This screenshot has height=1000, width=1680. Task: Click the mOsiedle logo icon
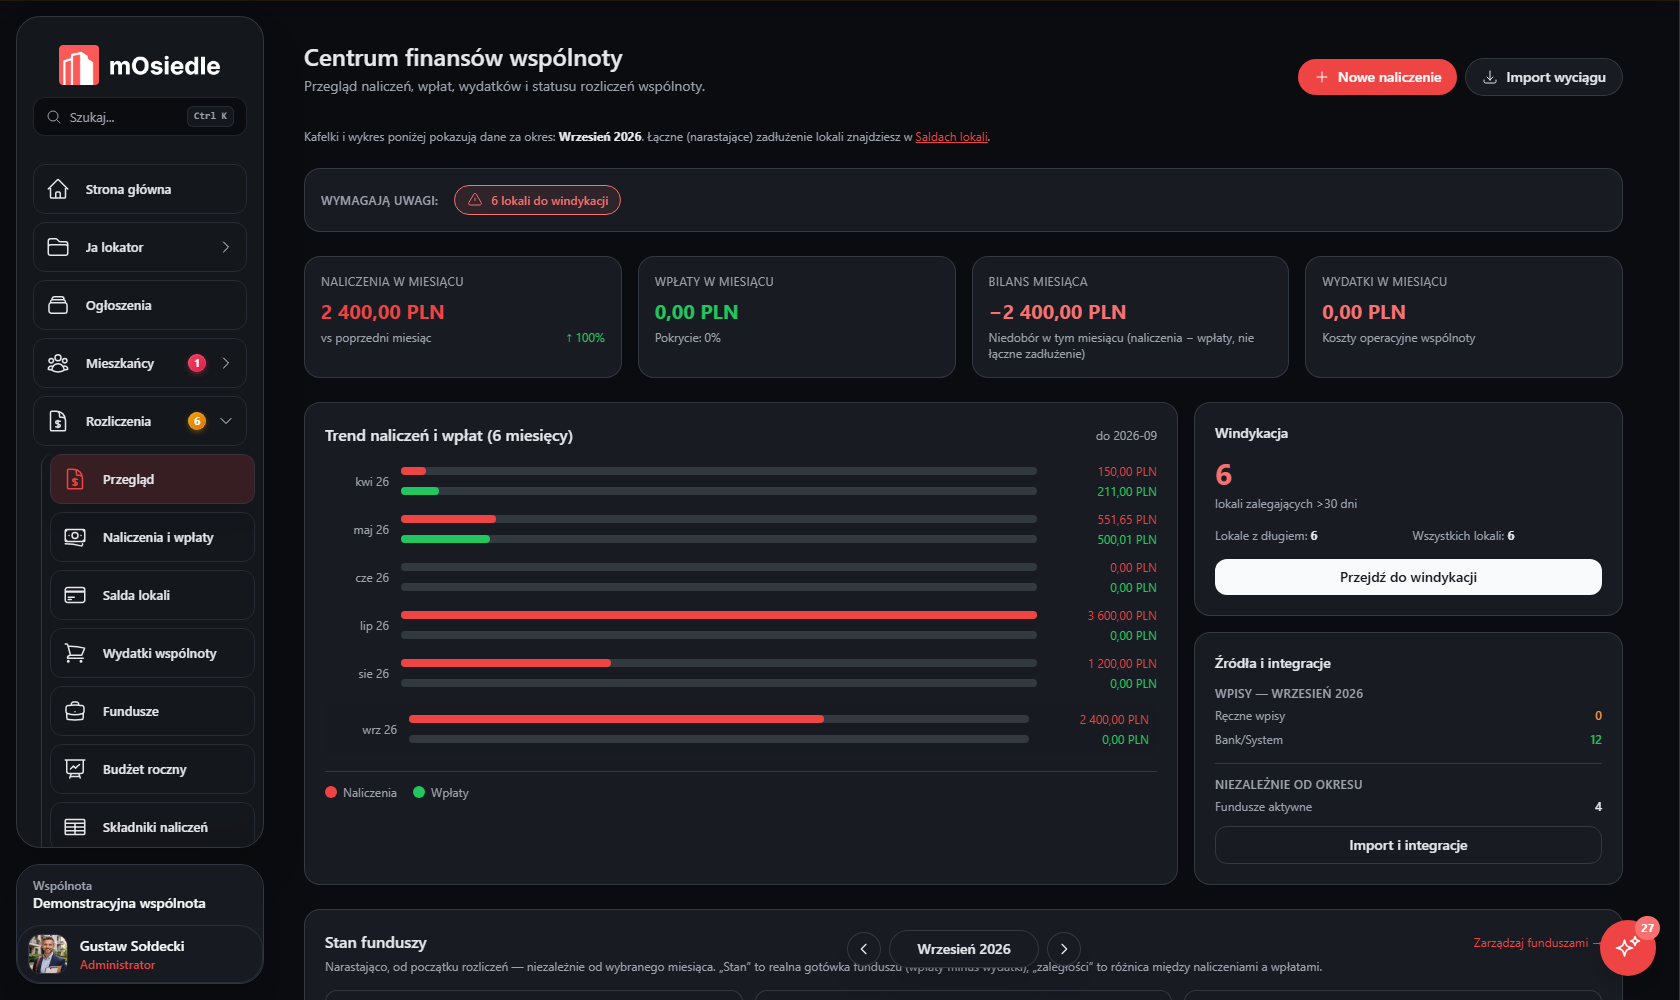79,65
